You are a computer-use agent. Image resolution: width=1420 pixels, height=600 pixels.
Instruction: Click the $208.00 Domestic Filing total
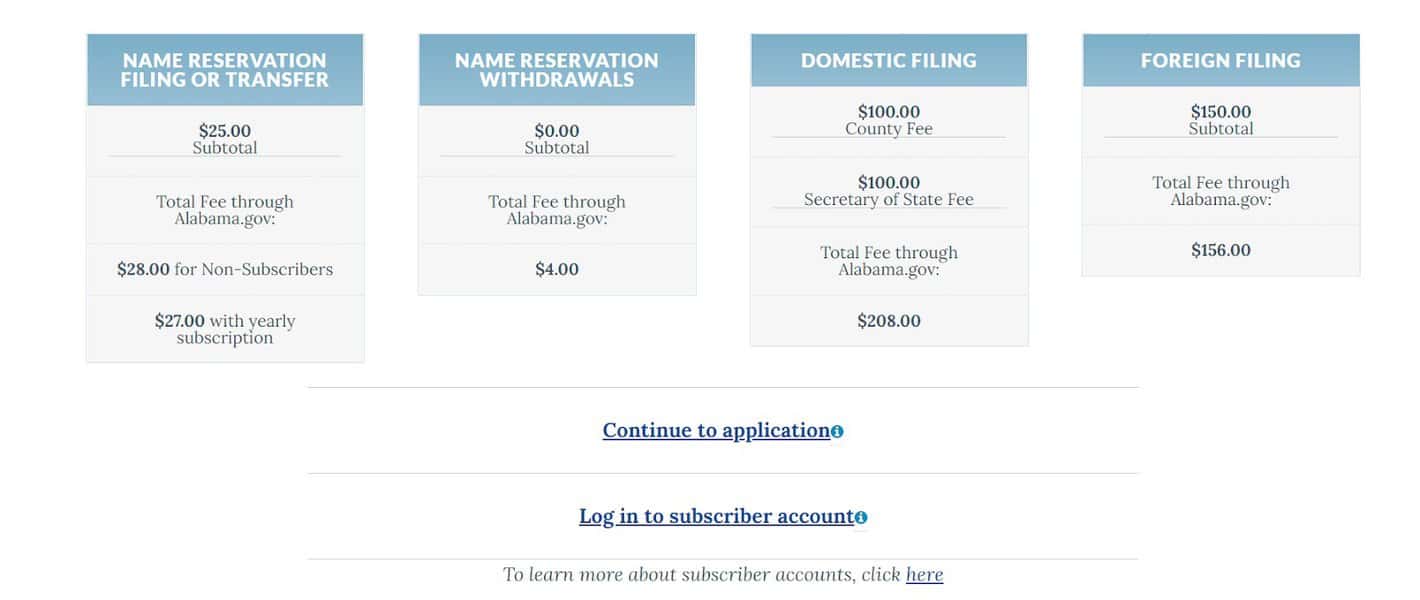click(x=889, y=321)
